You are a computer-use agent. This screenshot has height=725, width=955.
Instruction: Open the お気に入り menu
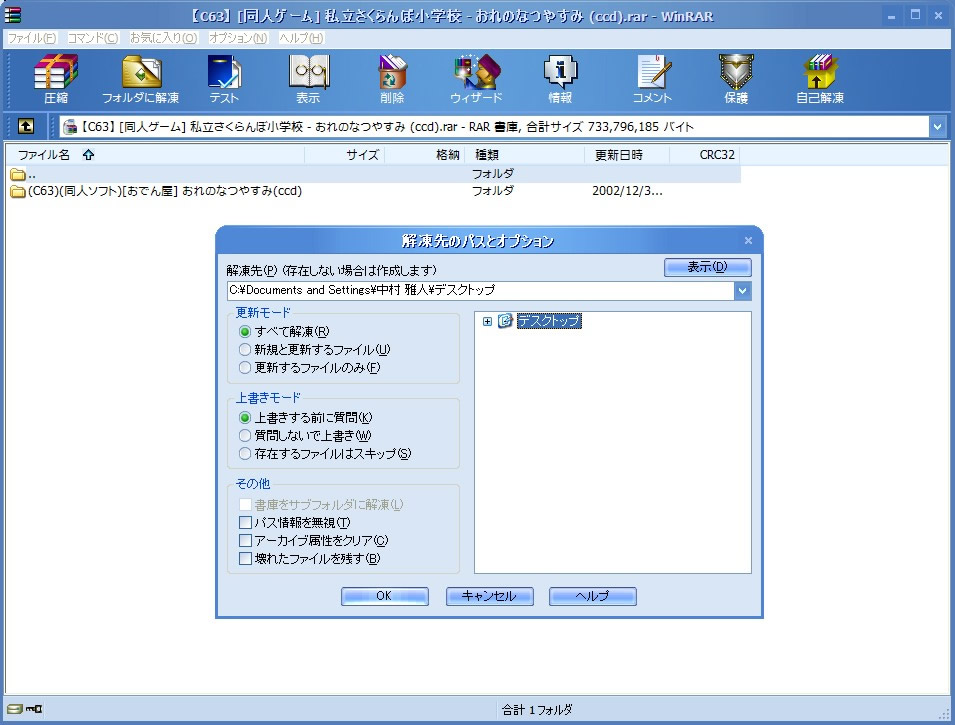click(x=163, y=38)
